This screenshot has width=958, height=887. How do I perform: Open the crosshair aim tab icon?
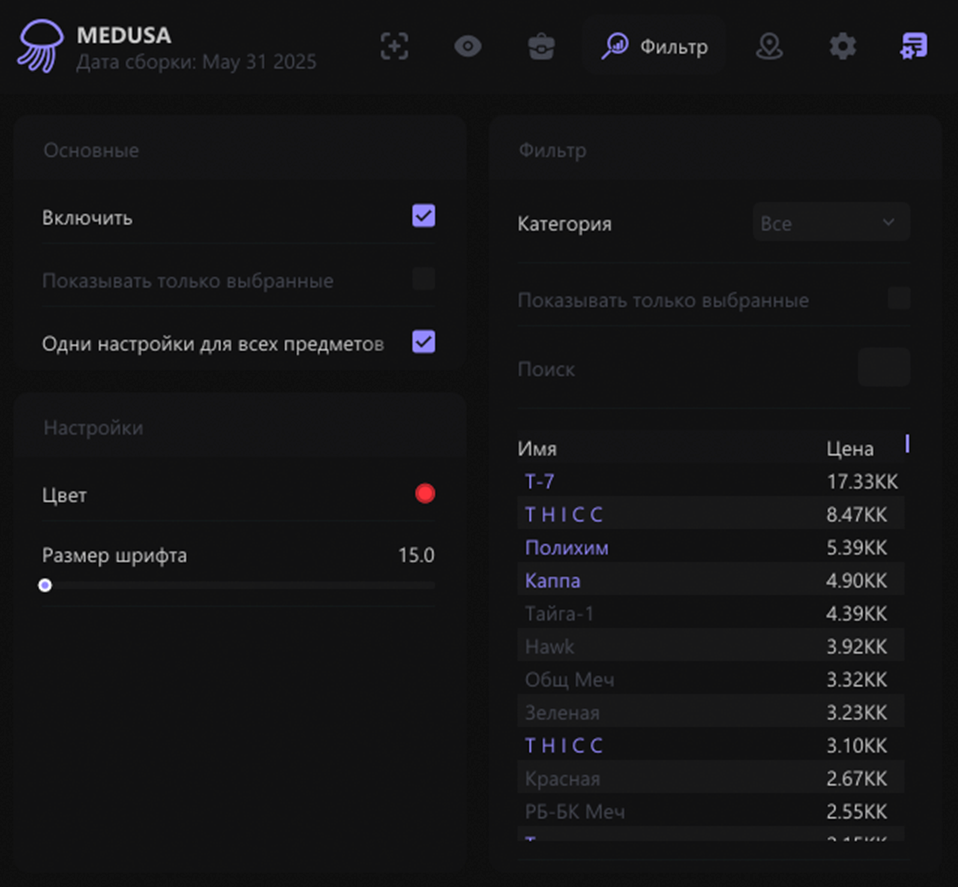coord(395,47)
